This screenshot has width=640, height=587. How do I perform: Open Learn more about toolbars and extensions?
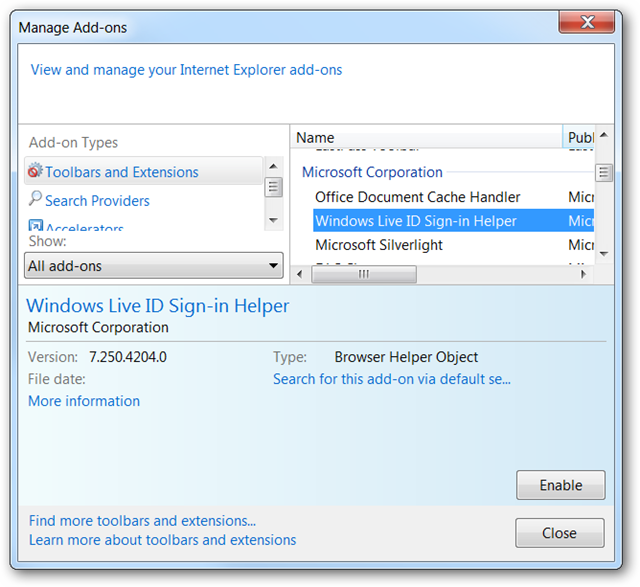[x=162, y=540]
